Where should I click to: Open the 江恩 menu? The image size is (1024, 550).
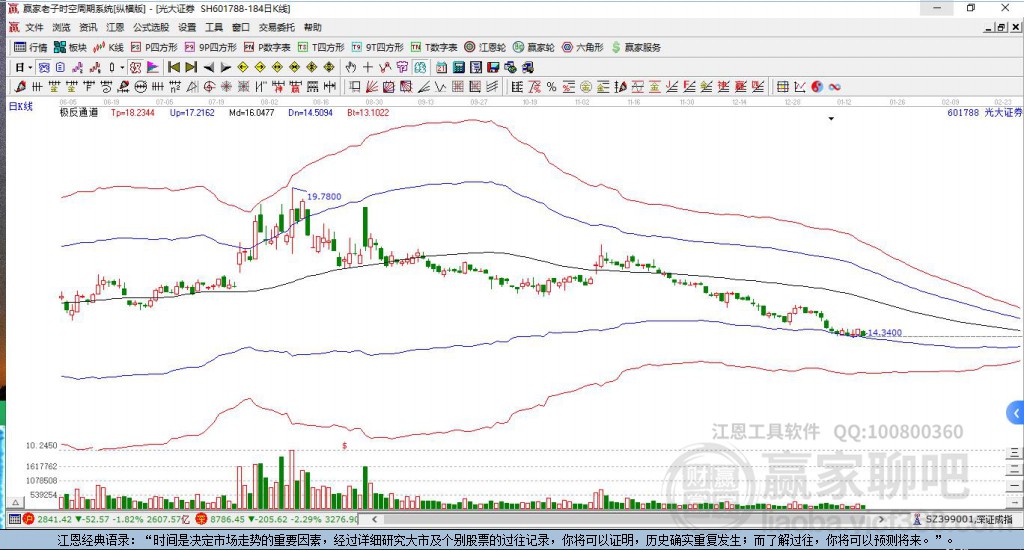115,27
